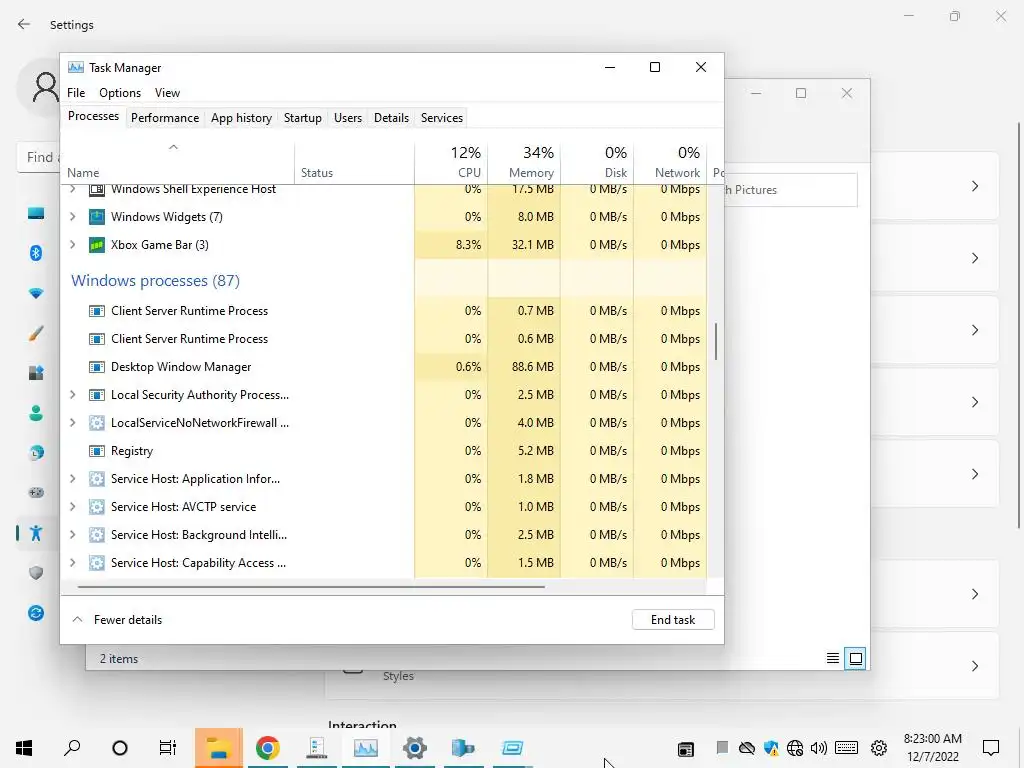1024x768 pixels.
Task: Select the Registry process row
Action: (x=384, y=451)
